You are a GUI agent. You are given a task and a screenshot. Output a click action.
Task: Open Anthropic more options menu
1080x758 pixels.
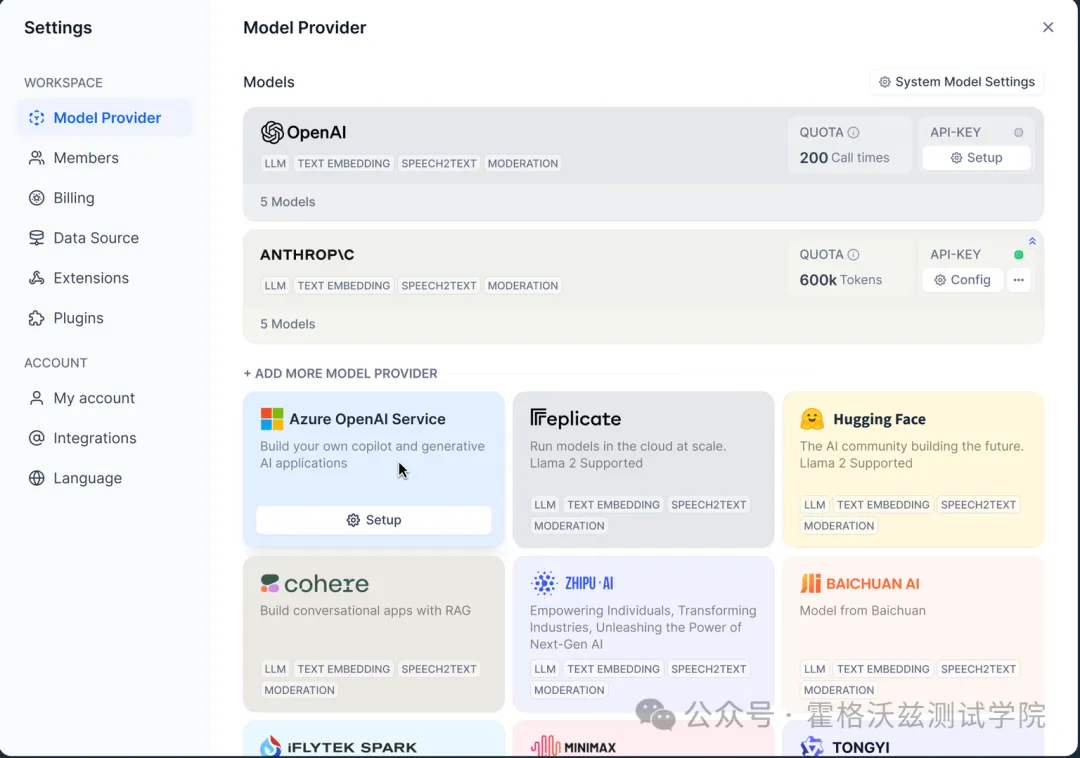pos(1018,280)
